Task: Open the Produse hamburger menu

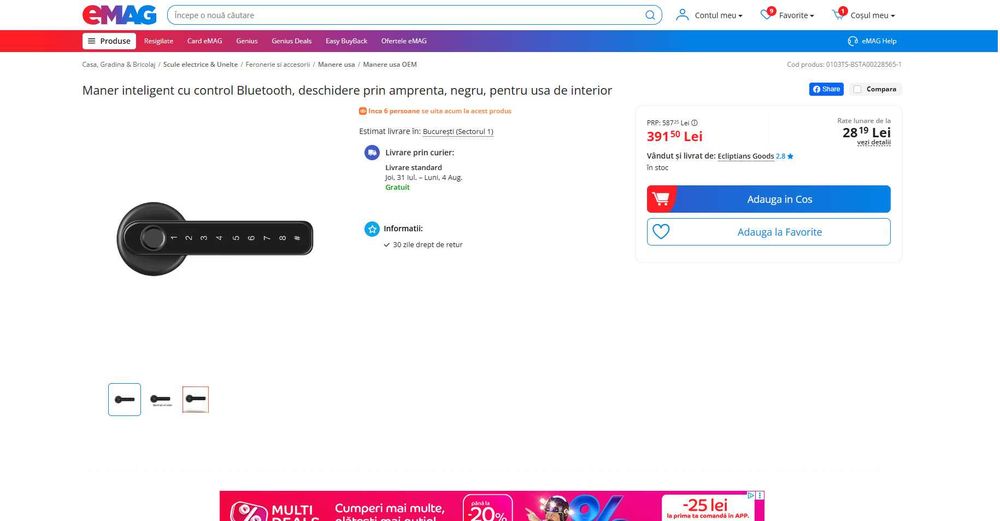Action: tap(109, 41)
